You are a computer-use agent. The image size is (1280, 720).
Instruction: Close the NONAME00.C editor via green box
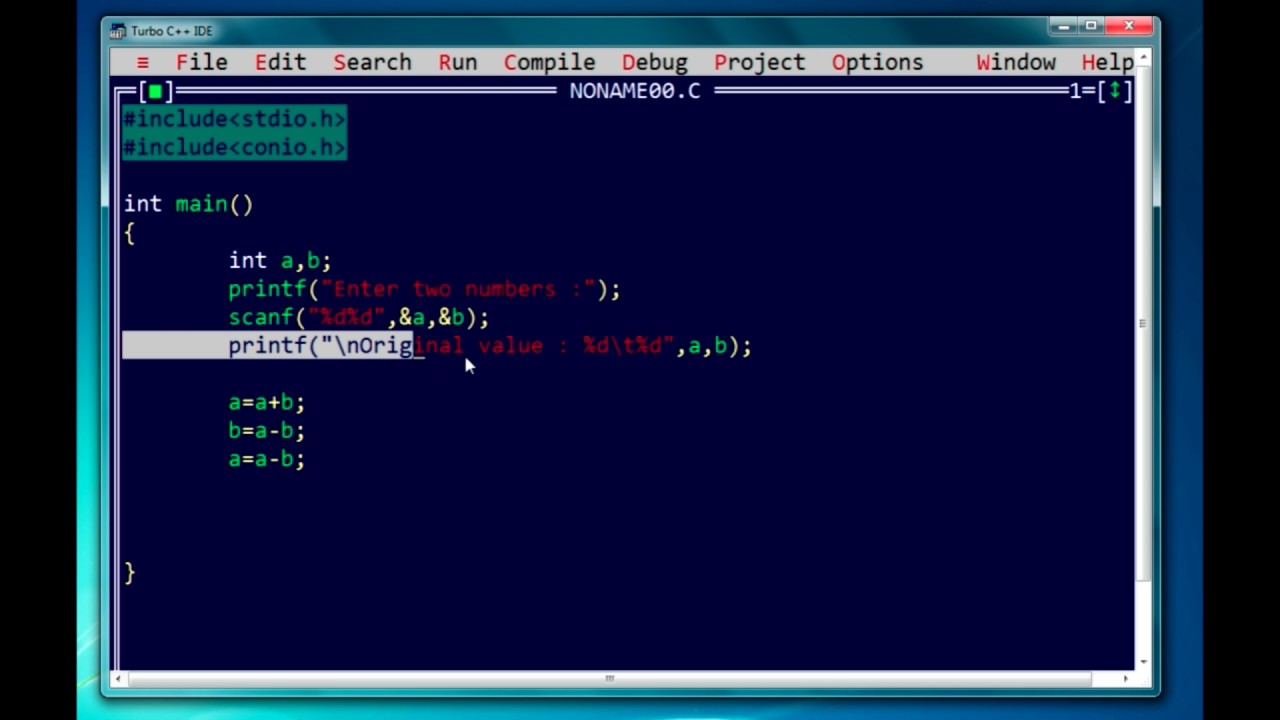pos(155,91)
